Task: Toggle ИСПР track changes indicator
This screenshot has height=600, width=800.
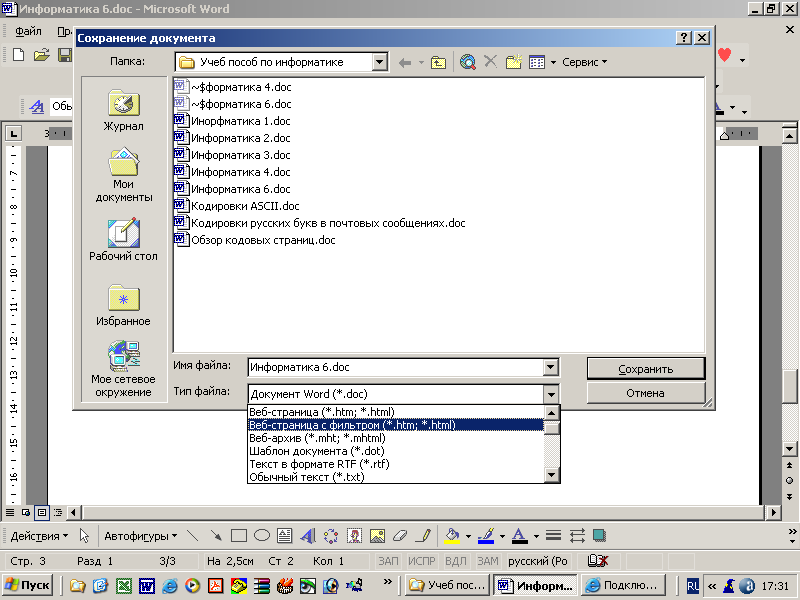Action: point(421,561)
